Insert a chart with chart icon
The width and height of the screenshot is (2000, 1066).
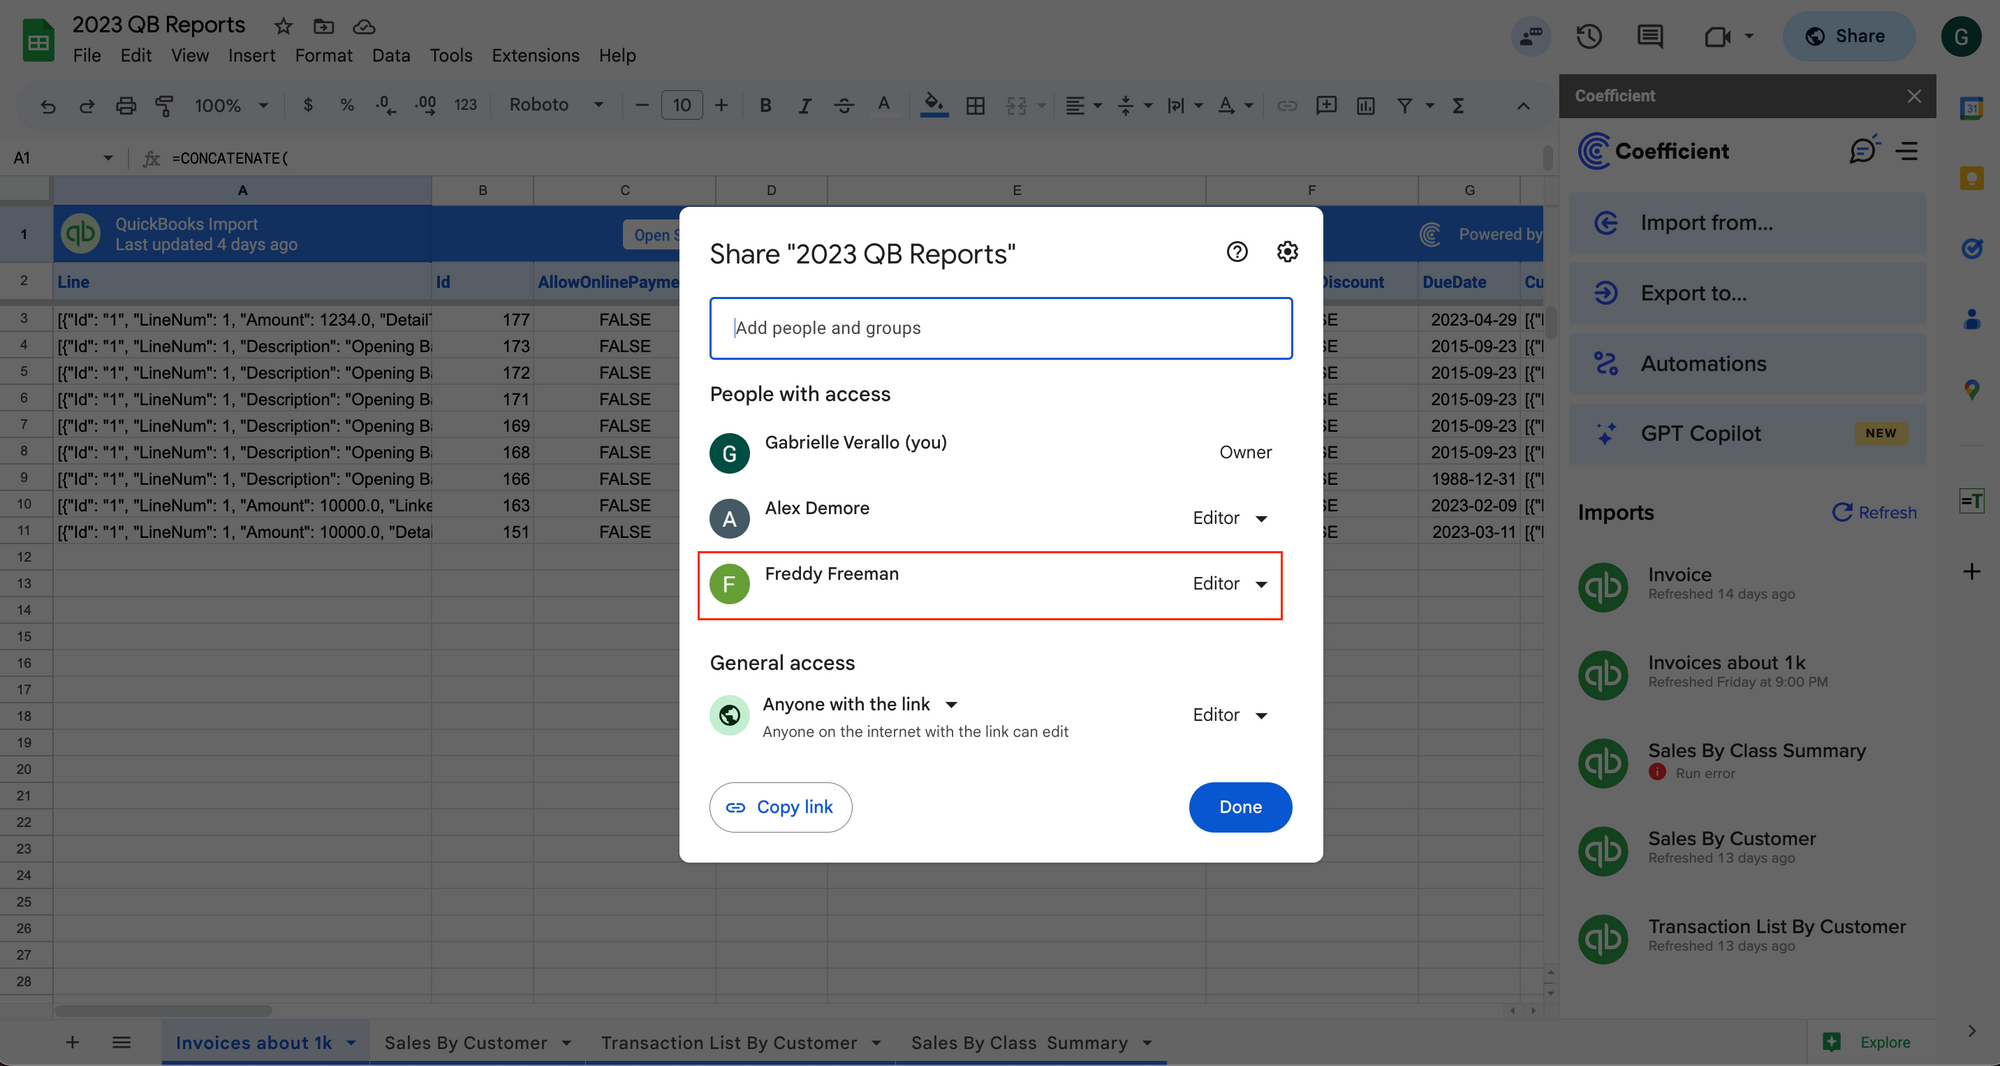click(1366, 105)
